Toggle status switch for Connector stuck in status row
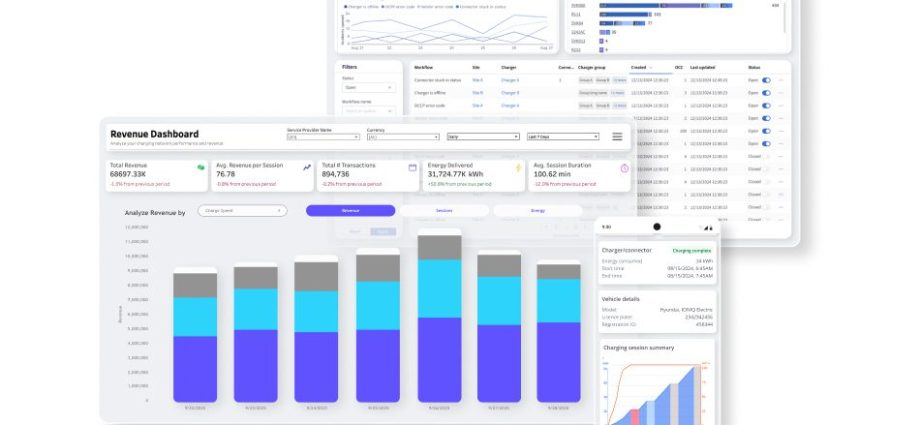 tap(767, 79)
